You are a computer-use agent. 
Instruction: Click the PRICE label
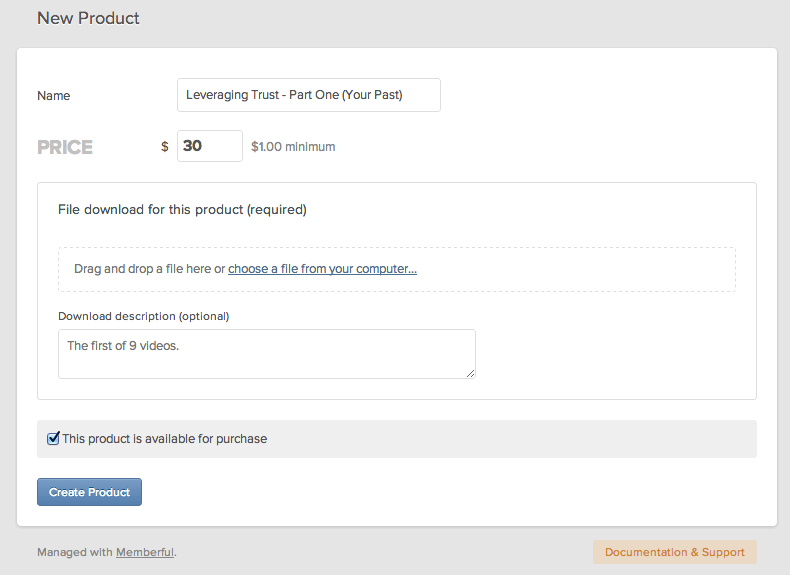(65, 147)
